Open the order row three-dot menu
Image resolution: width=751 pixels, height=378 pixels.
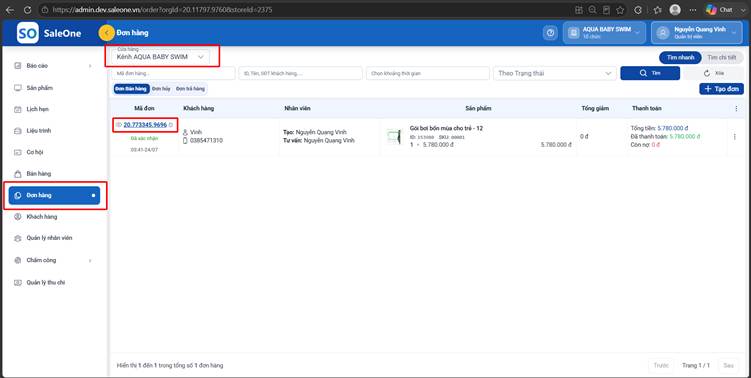735,137
